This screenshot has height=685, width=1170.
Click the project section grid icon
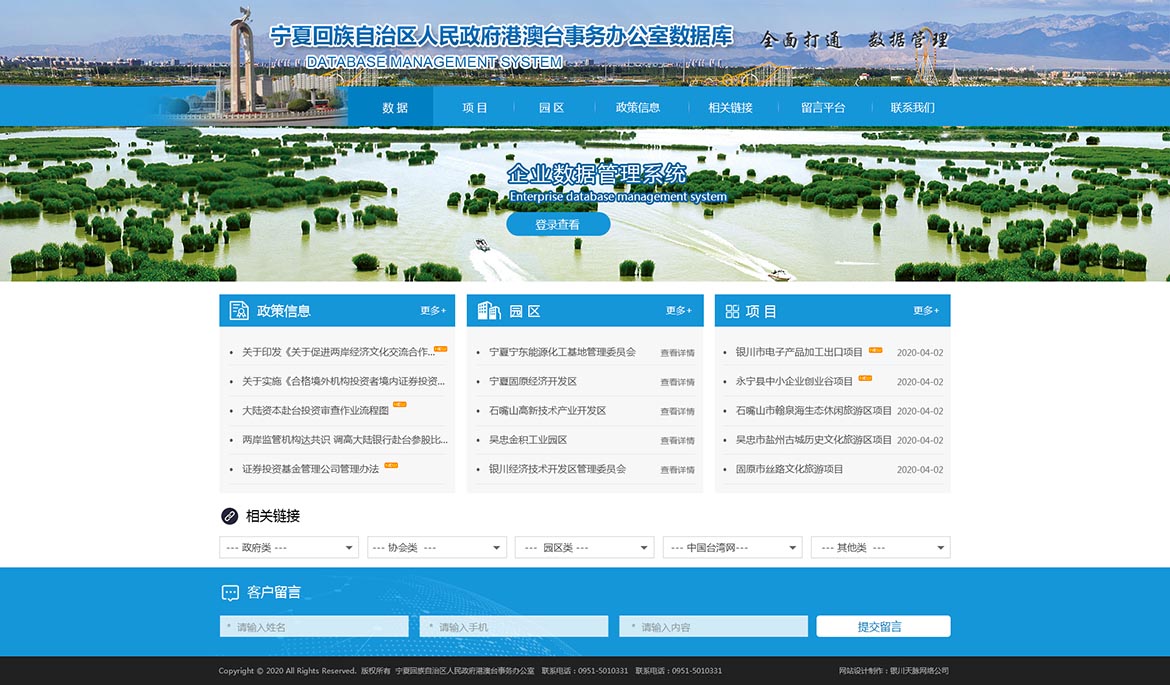click(732, 311)
